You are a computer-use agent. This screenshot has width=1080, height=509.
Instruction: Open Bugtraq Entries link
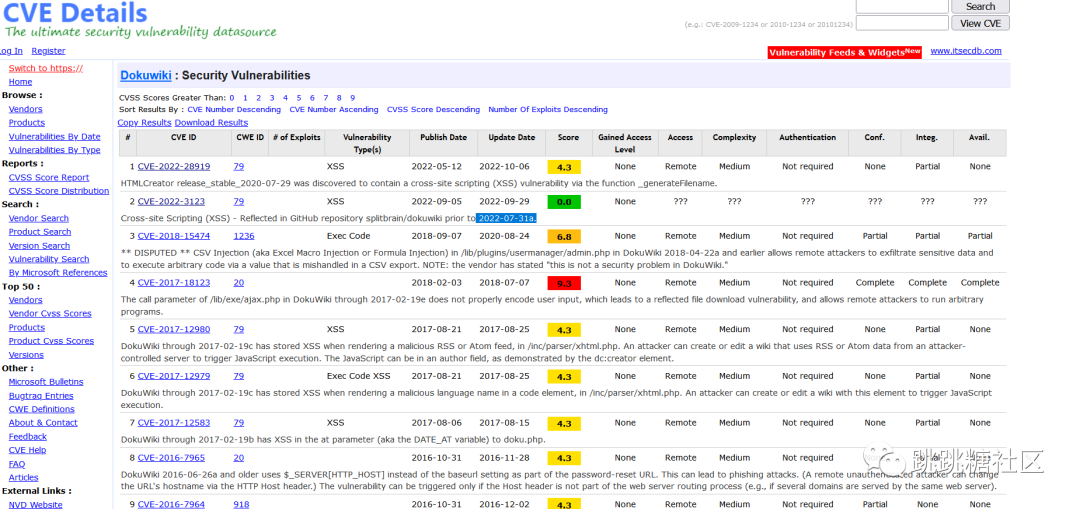41,396
